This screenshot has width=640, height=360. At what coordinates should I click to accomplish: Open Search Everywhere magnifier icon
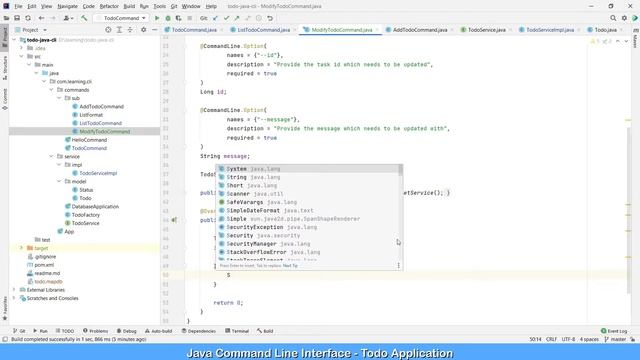click(613, 18)
